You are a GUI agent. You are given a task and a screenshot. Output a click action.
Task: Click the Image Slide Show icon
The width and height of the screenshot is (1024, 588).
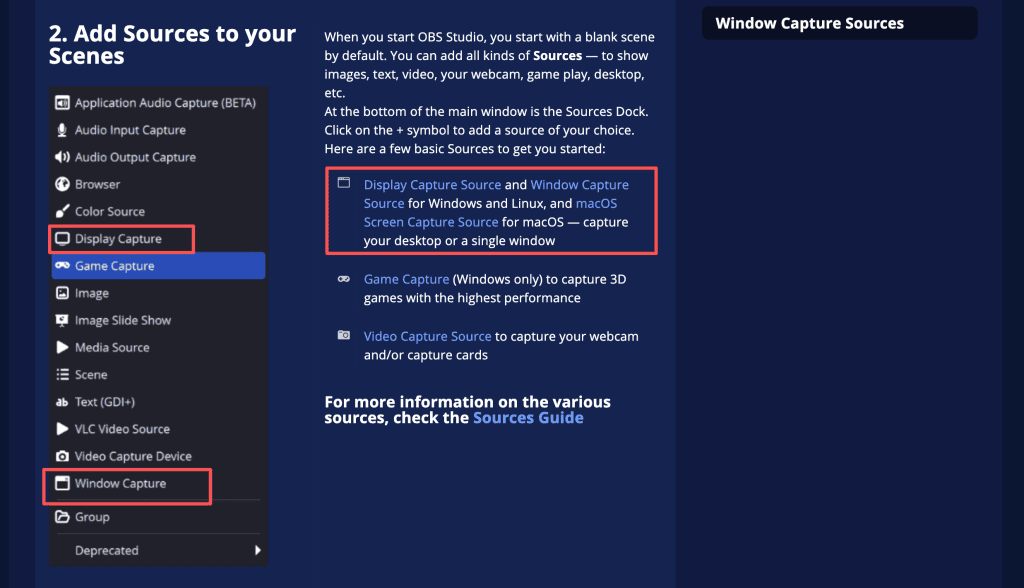click(62, 320)
